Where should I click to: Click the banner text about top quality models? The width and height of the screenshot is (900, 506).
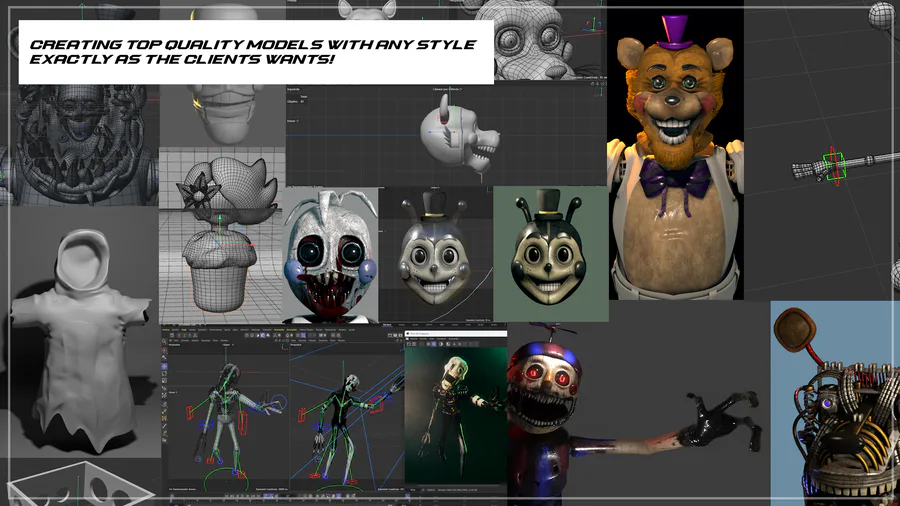253,52
